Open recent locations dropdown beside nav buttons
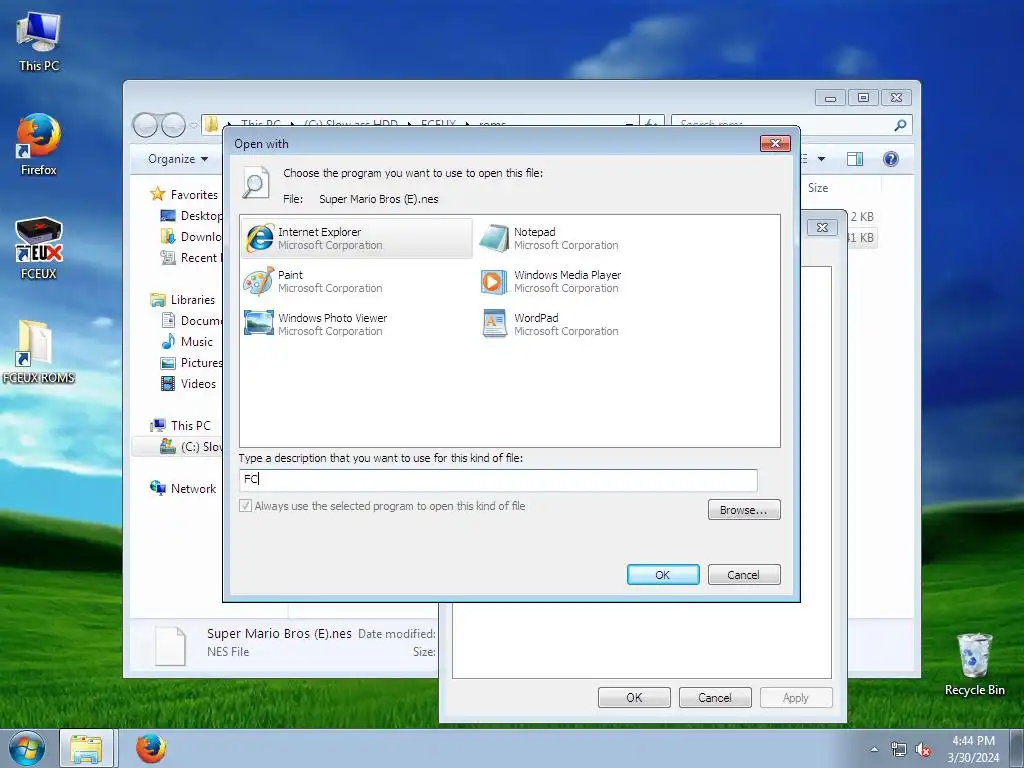Viewport: 1024px width, 768px height. (x=193, y=125)
